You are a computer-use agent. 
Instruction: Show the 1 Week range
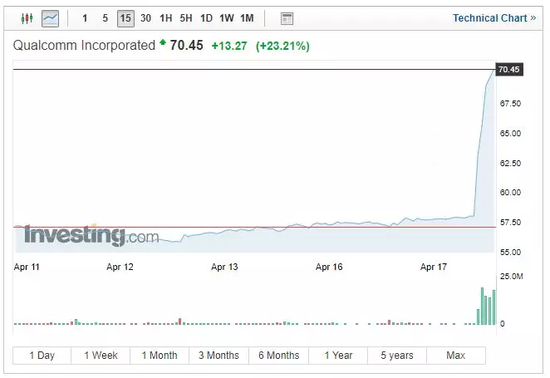(101, 356)
